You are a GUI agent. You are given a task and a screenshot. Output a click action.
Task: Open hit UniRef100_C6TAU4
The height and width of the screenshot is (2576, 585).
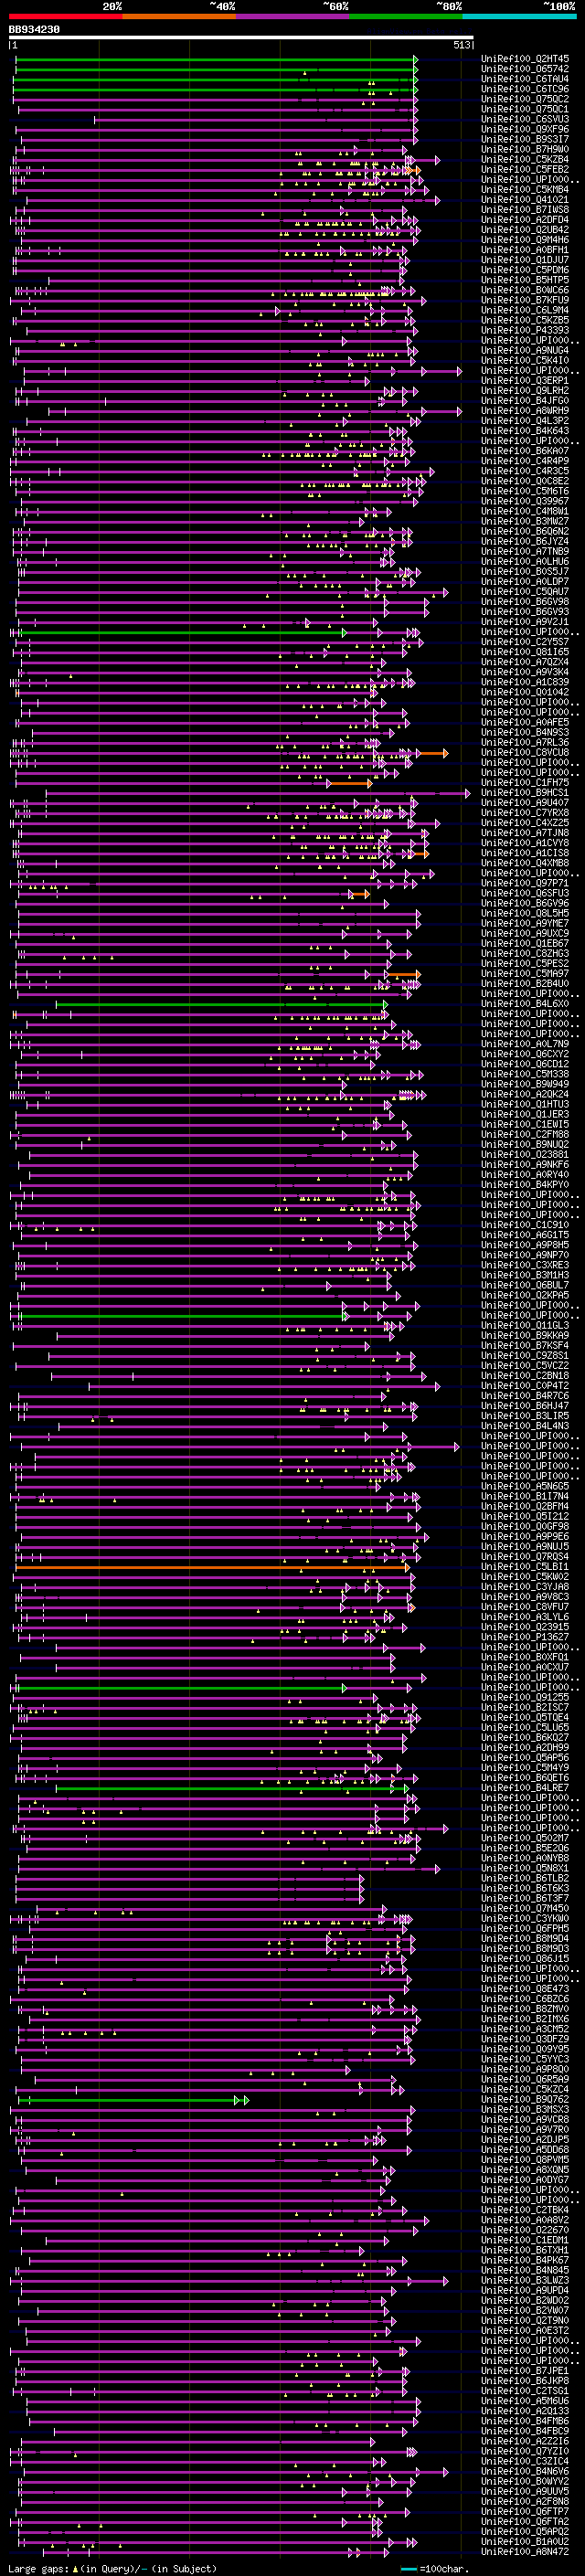[525, 79]
